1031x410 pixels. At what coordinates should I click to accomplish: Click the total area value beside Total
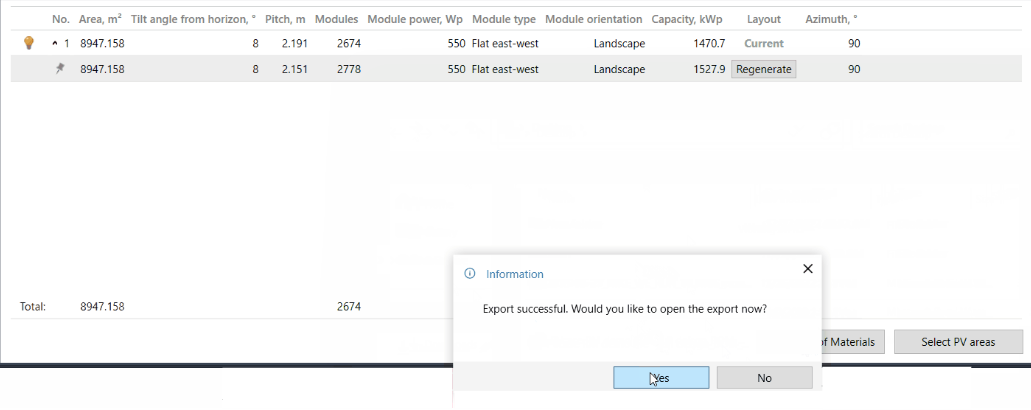click(102, 306)
